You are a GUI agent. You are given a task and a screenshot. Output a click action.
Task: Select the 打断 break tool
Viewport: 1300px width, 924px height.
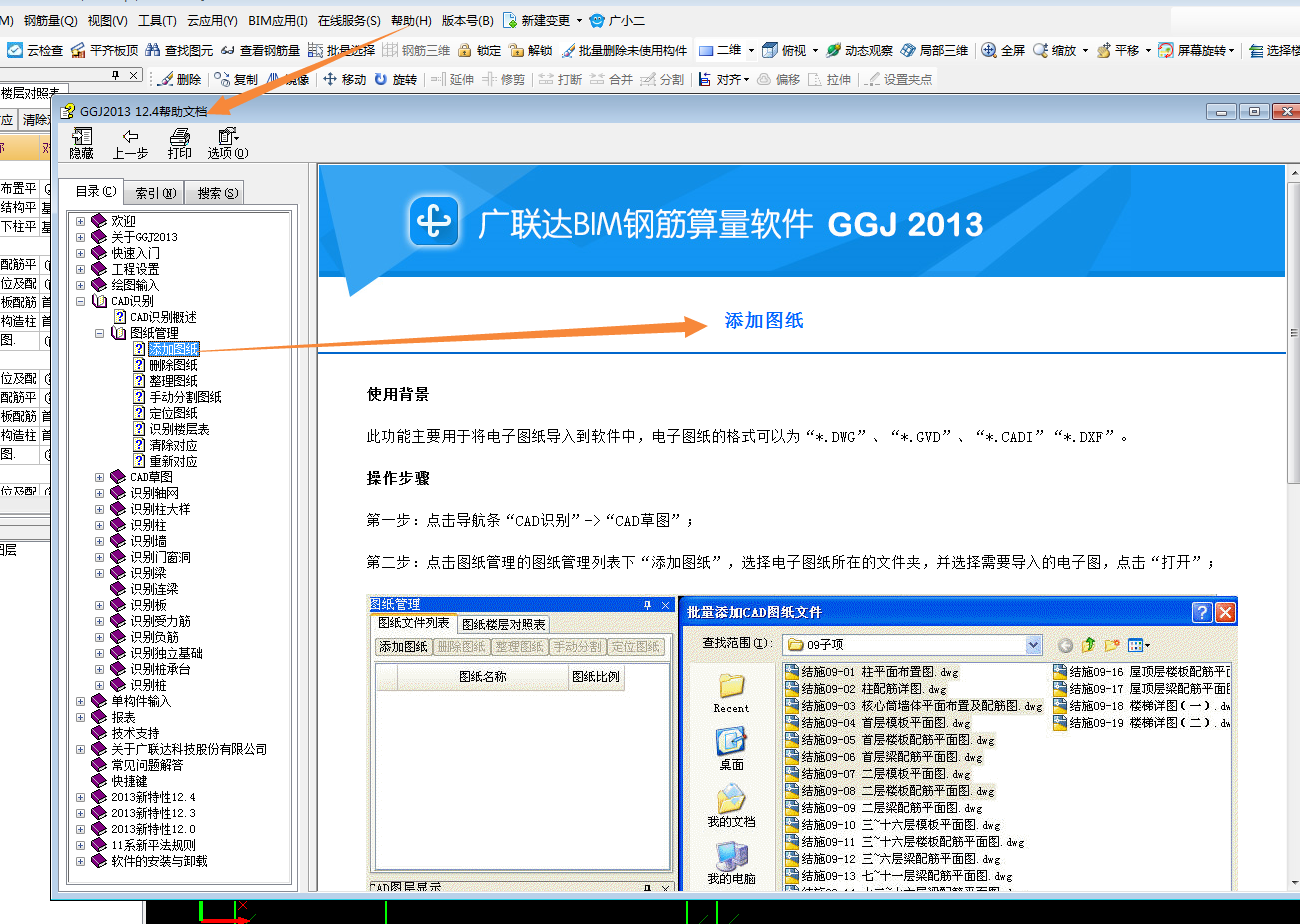pyautogui.click(x=560, y=79)
